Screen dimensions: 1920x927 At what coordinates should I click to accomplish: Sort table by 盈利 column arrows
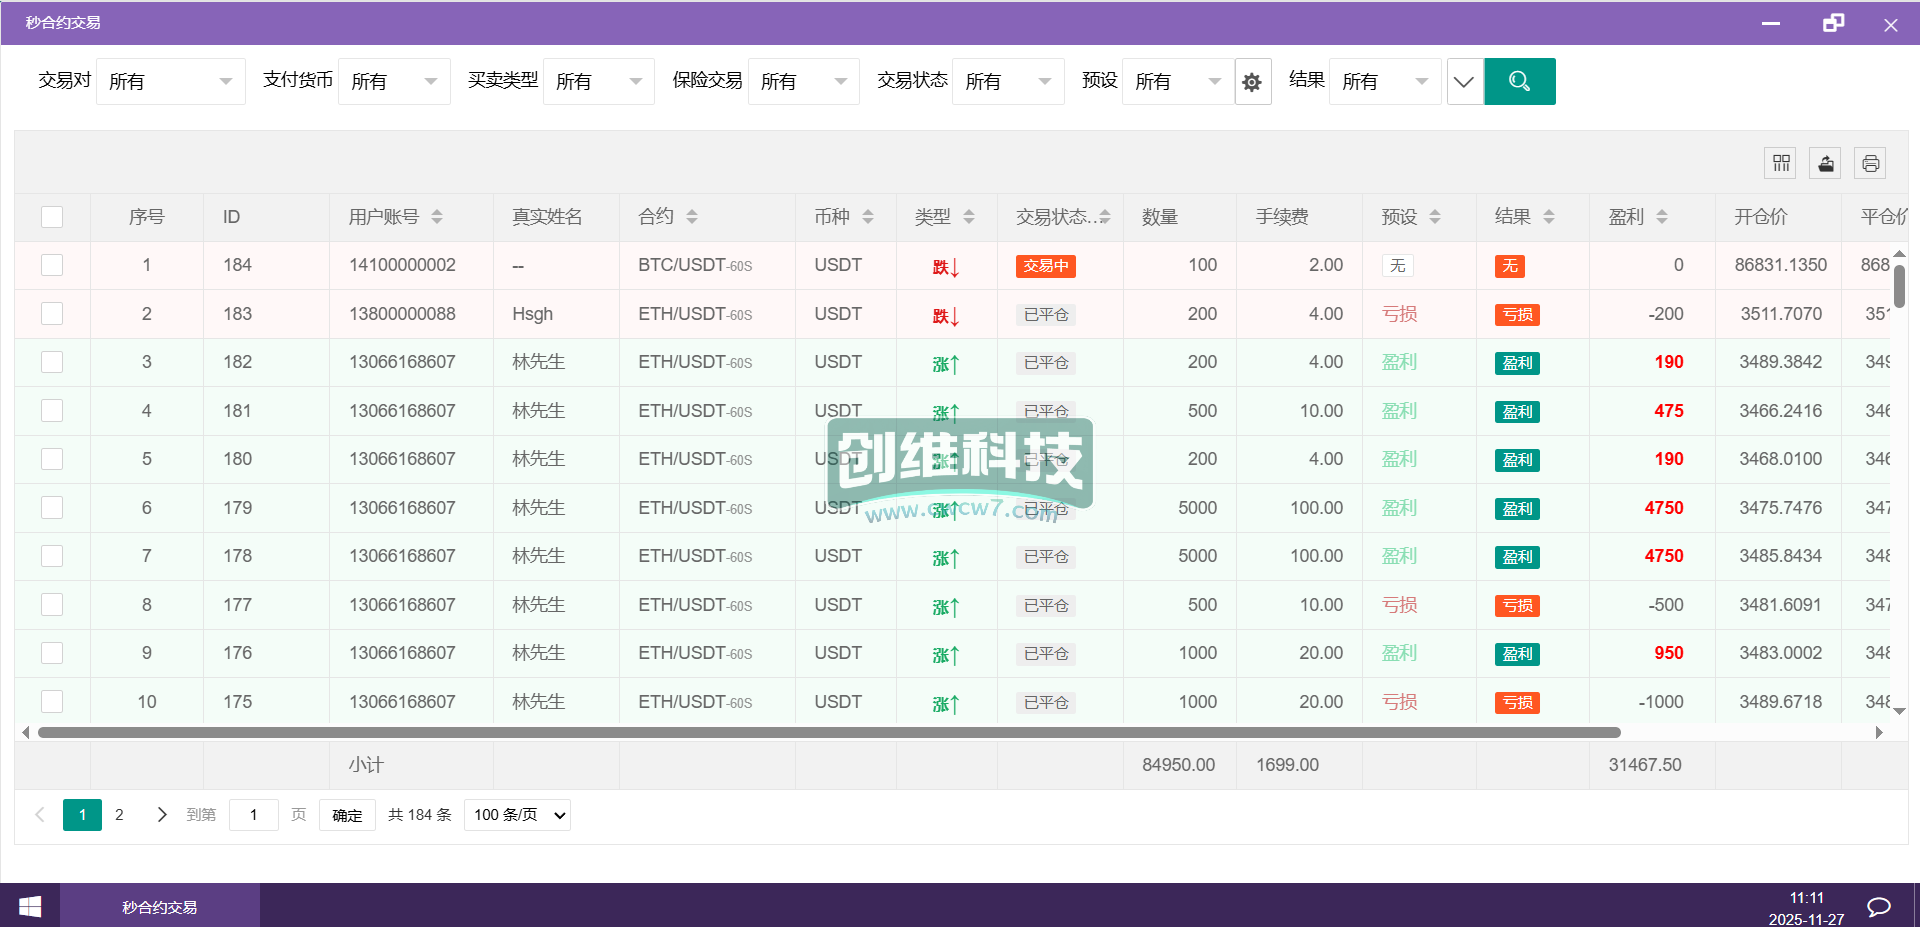click(x=1662, y=217)
